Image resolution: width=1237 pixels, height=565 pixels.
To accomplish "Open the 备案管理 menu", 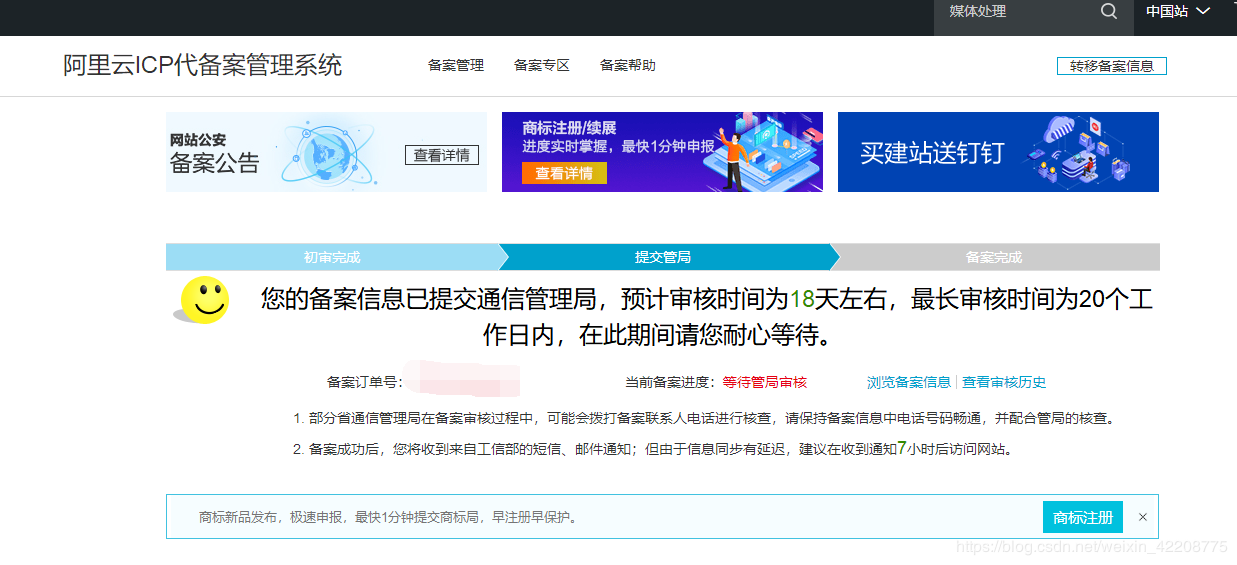I will (x=456, y=65).
